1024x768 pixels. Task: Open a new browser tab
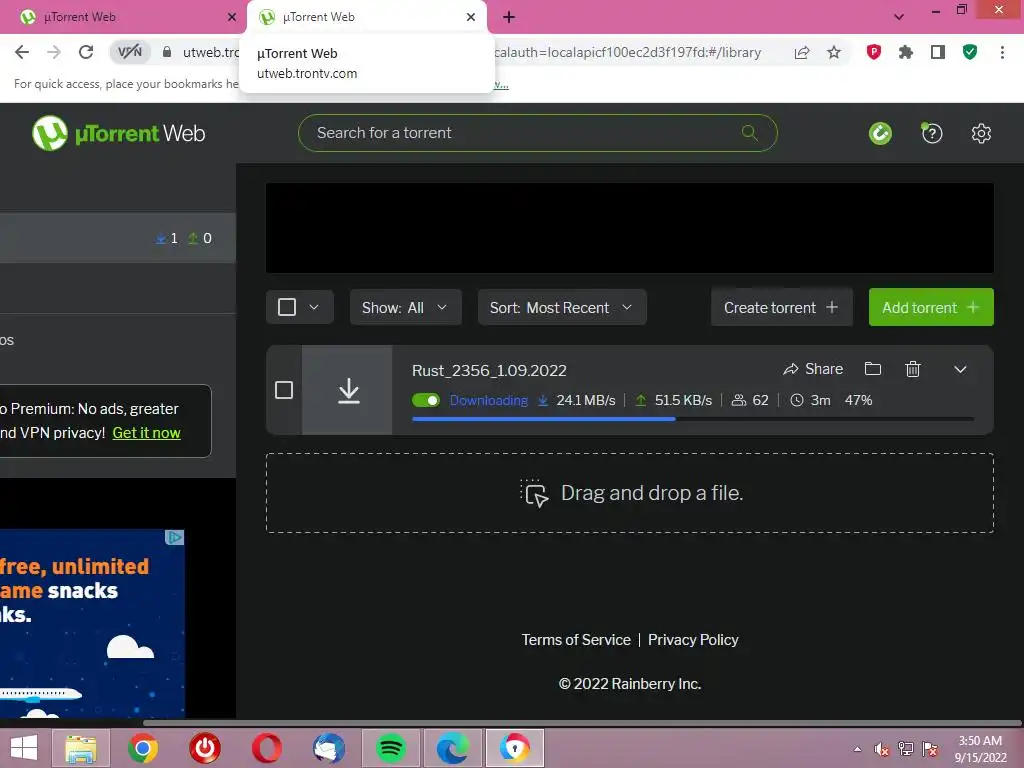click(x=509, y=17)
